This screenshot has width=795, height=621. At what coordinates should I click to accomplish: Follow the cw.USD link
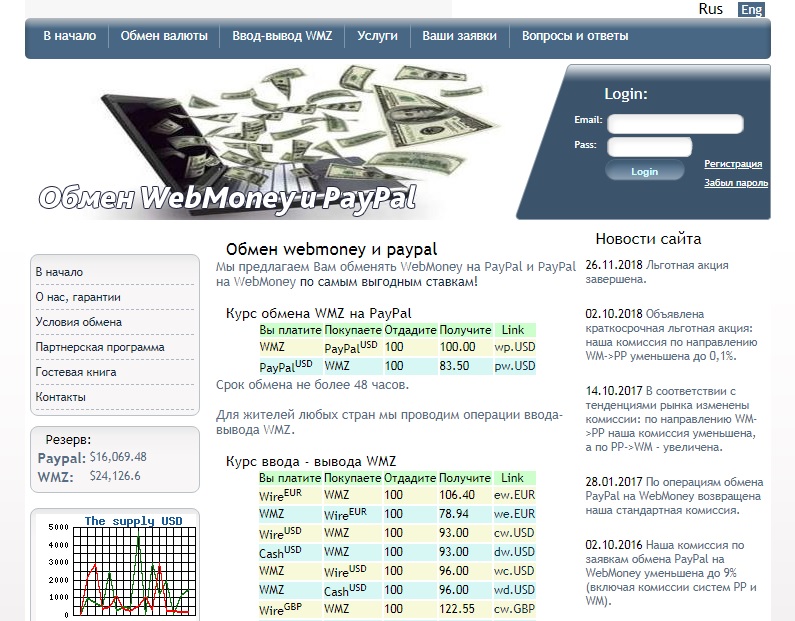(x=514, y=533)
